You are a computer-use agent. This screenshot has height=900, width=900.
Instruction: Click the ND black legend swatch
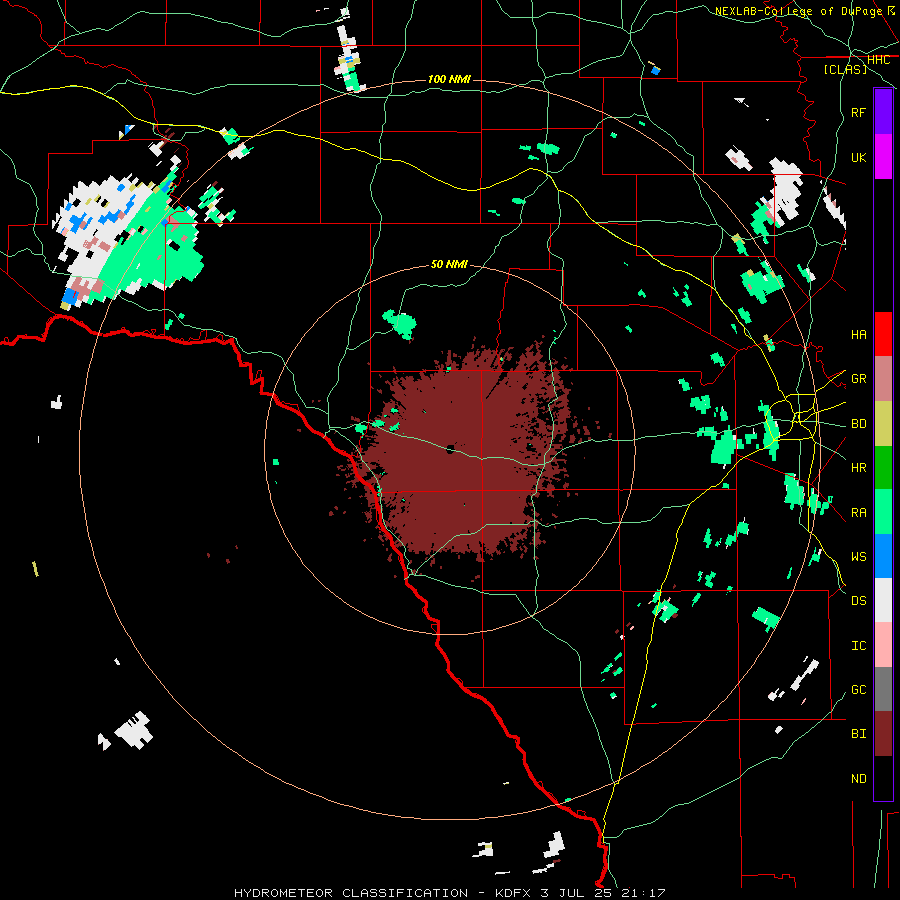coord(883,778)
